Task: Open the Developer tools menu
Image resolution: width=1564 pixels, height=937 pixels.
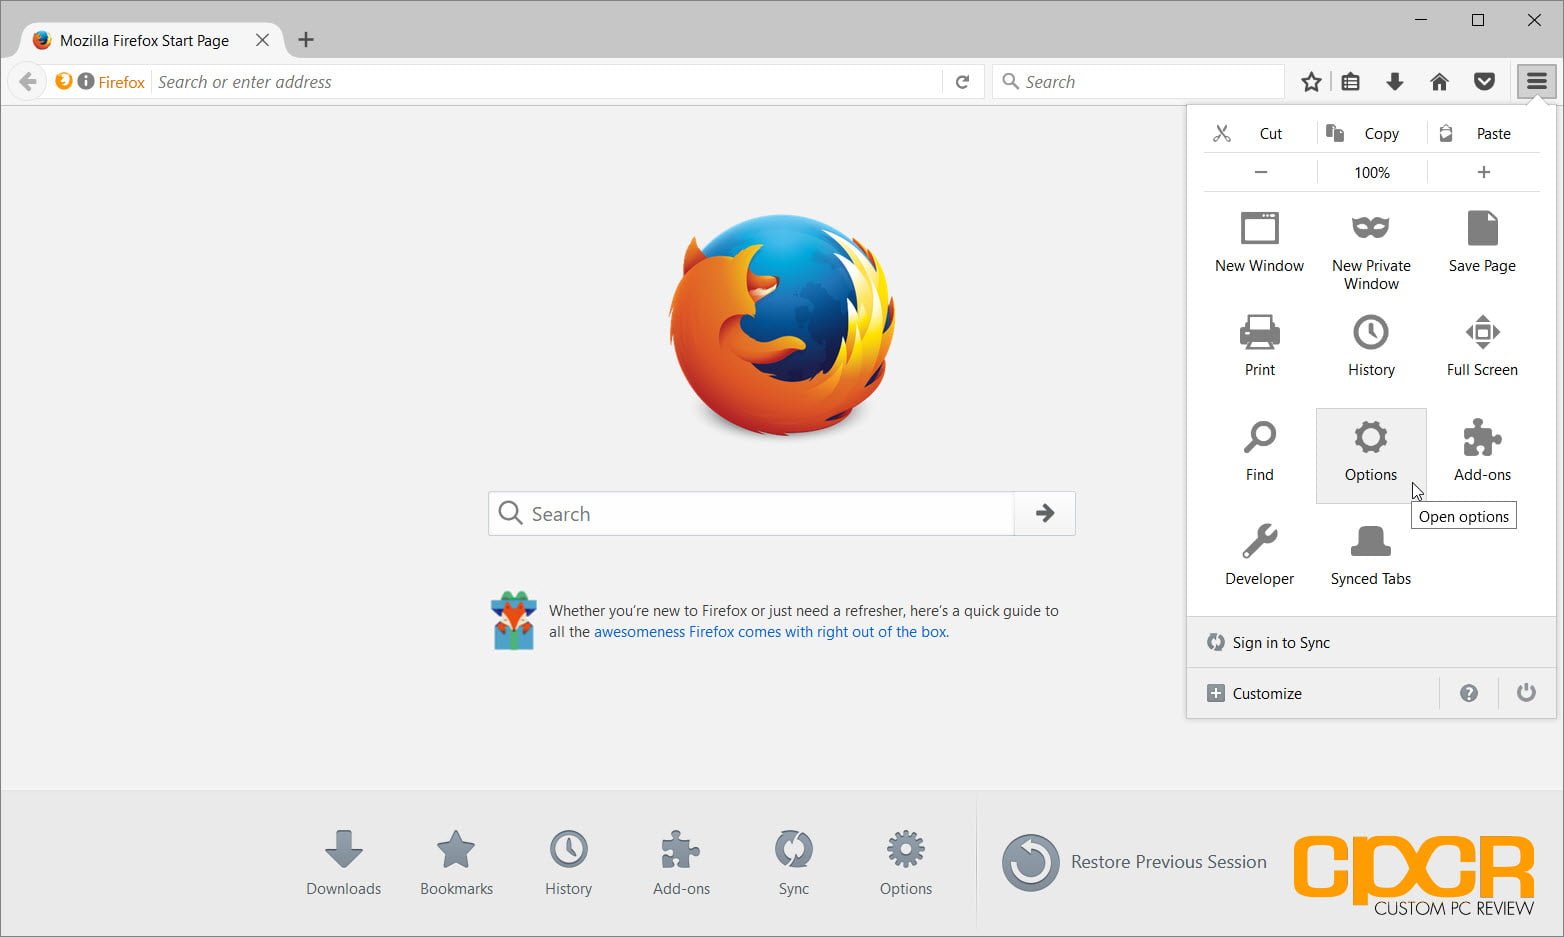Action: coord(1259,556)
